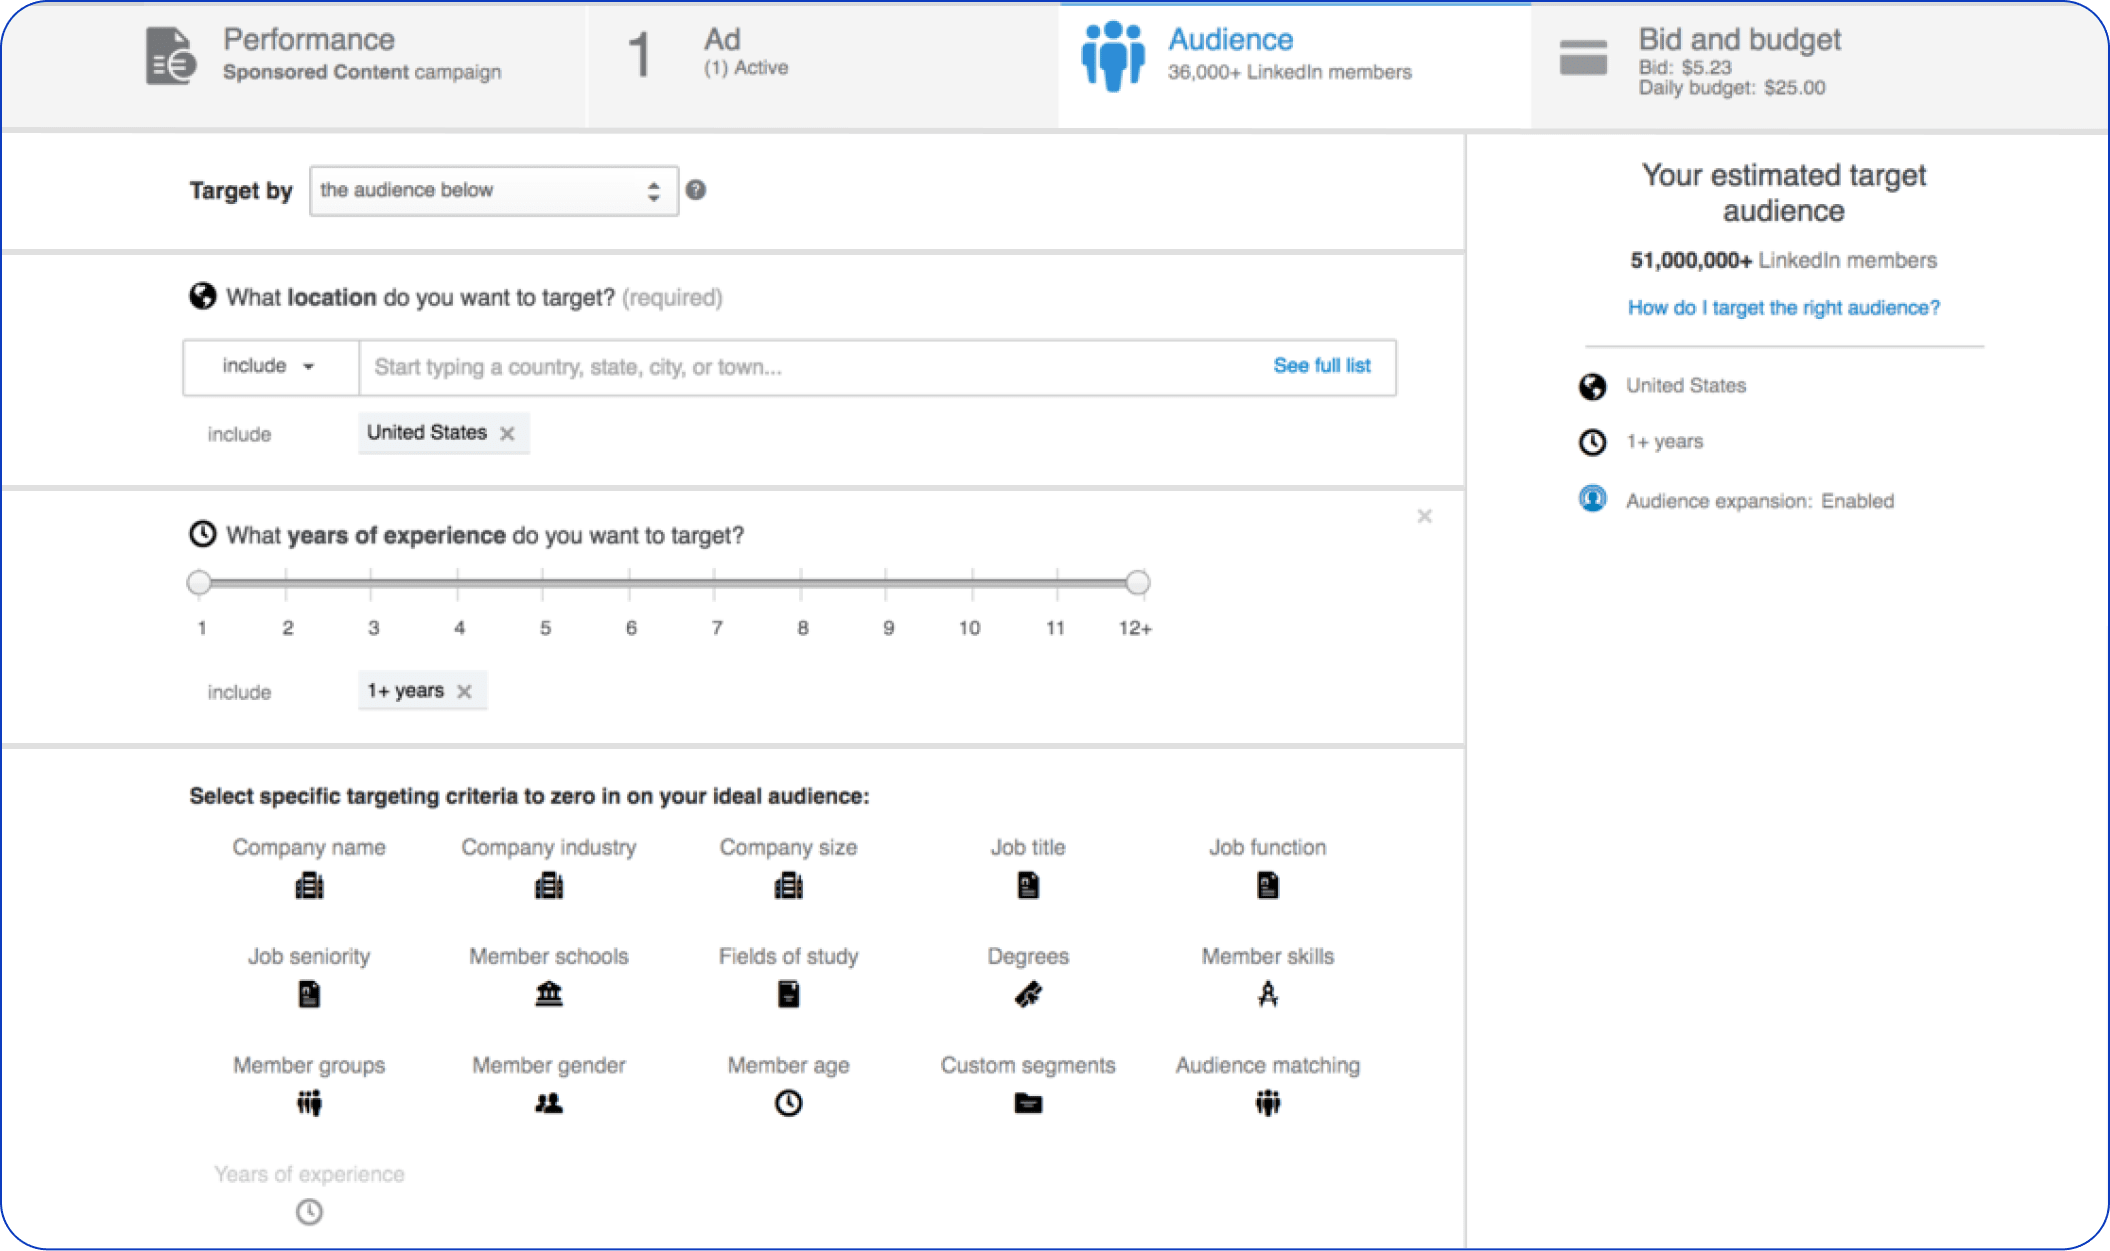Open the Degrees targeting criteria icon
Screen dimensions: 2110x1251
[1027, 994]
